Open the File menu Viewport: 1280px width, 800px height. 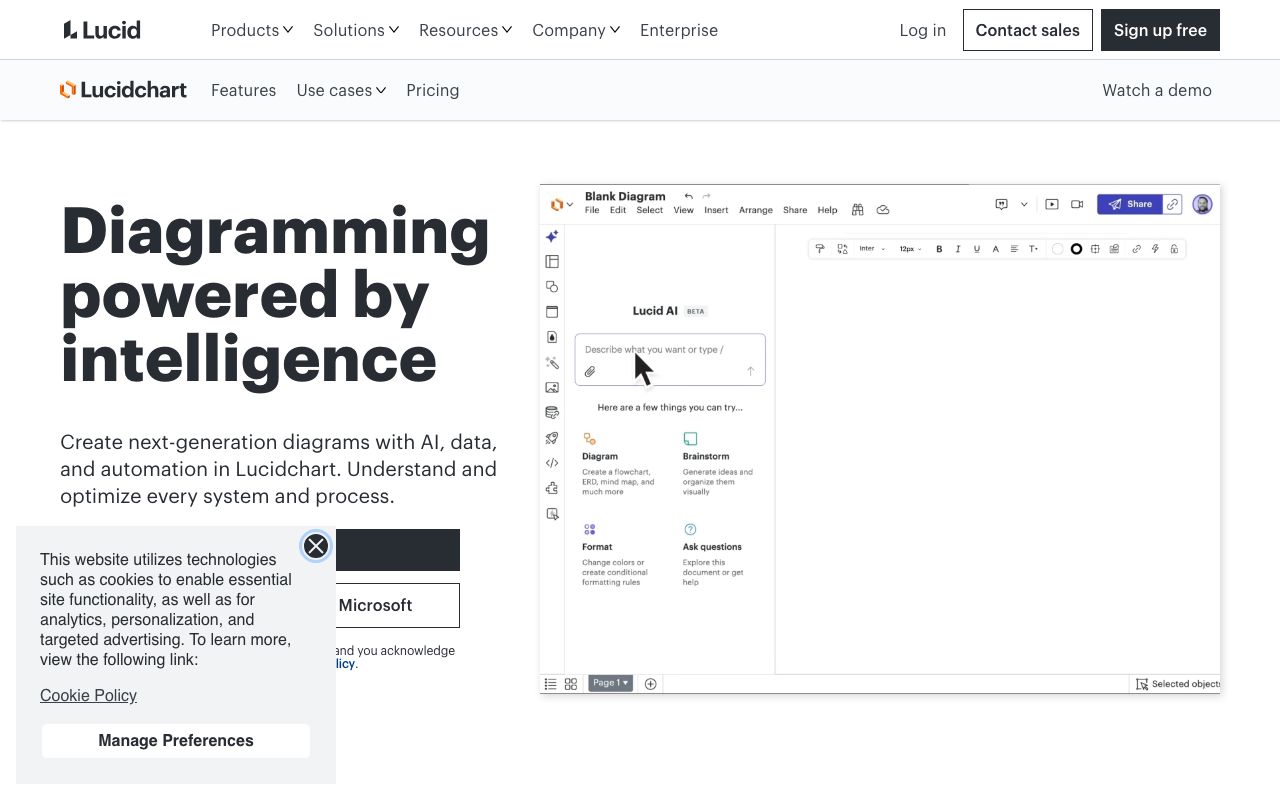click(x=592, y=210)
